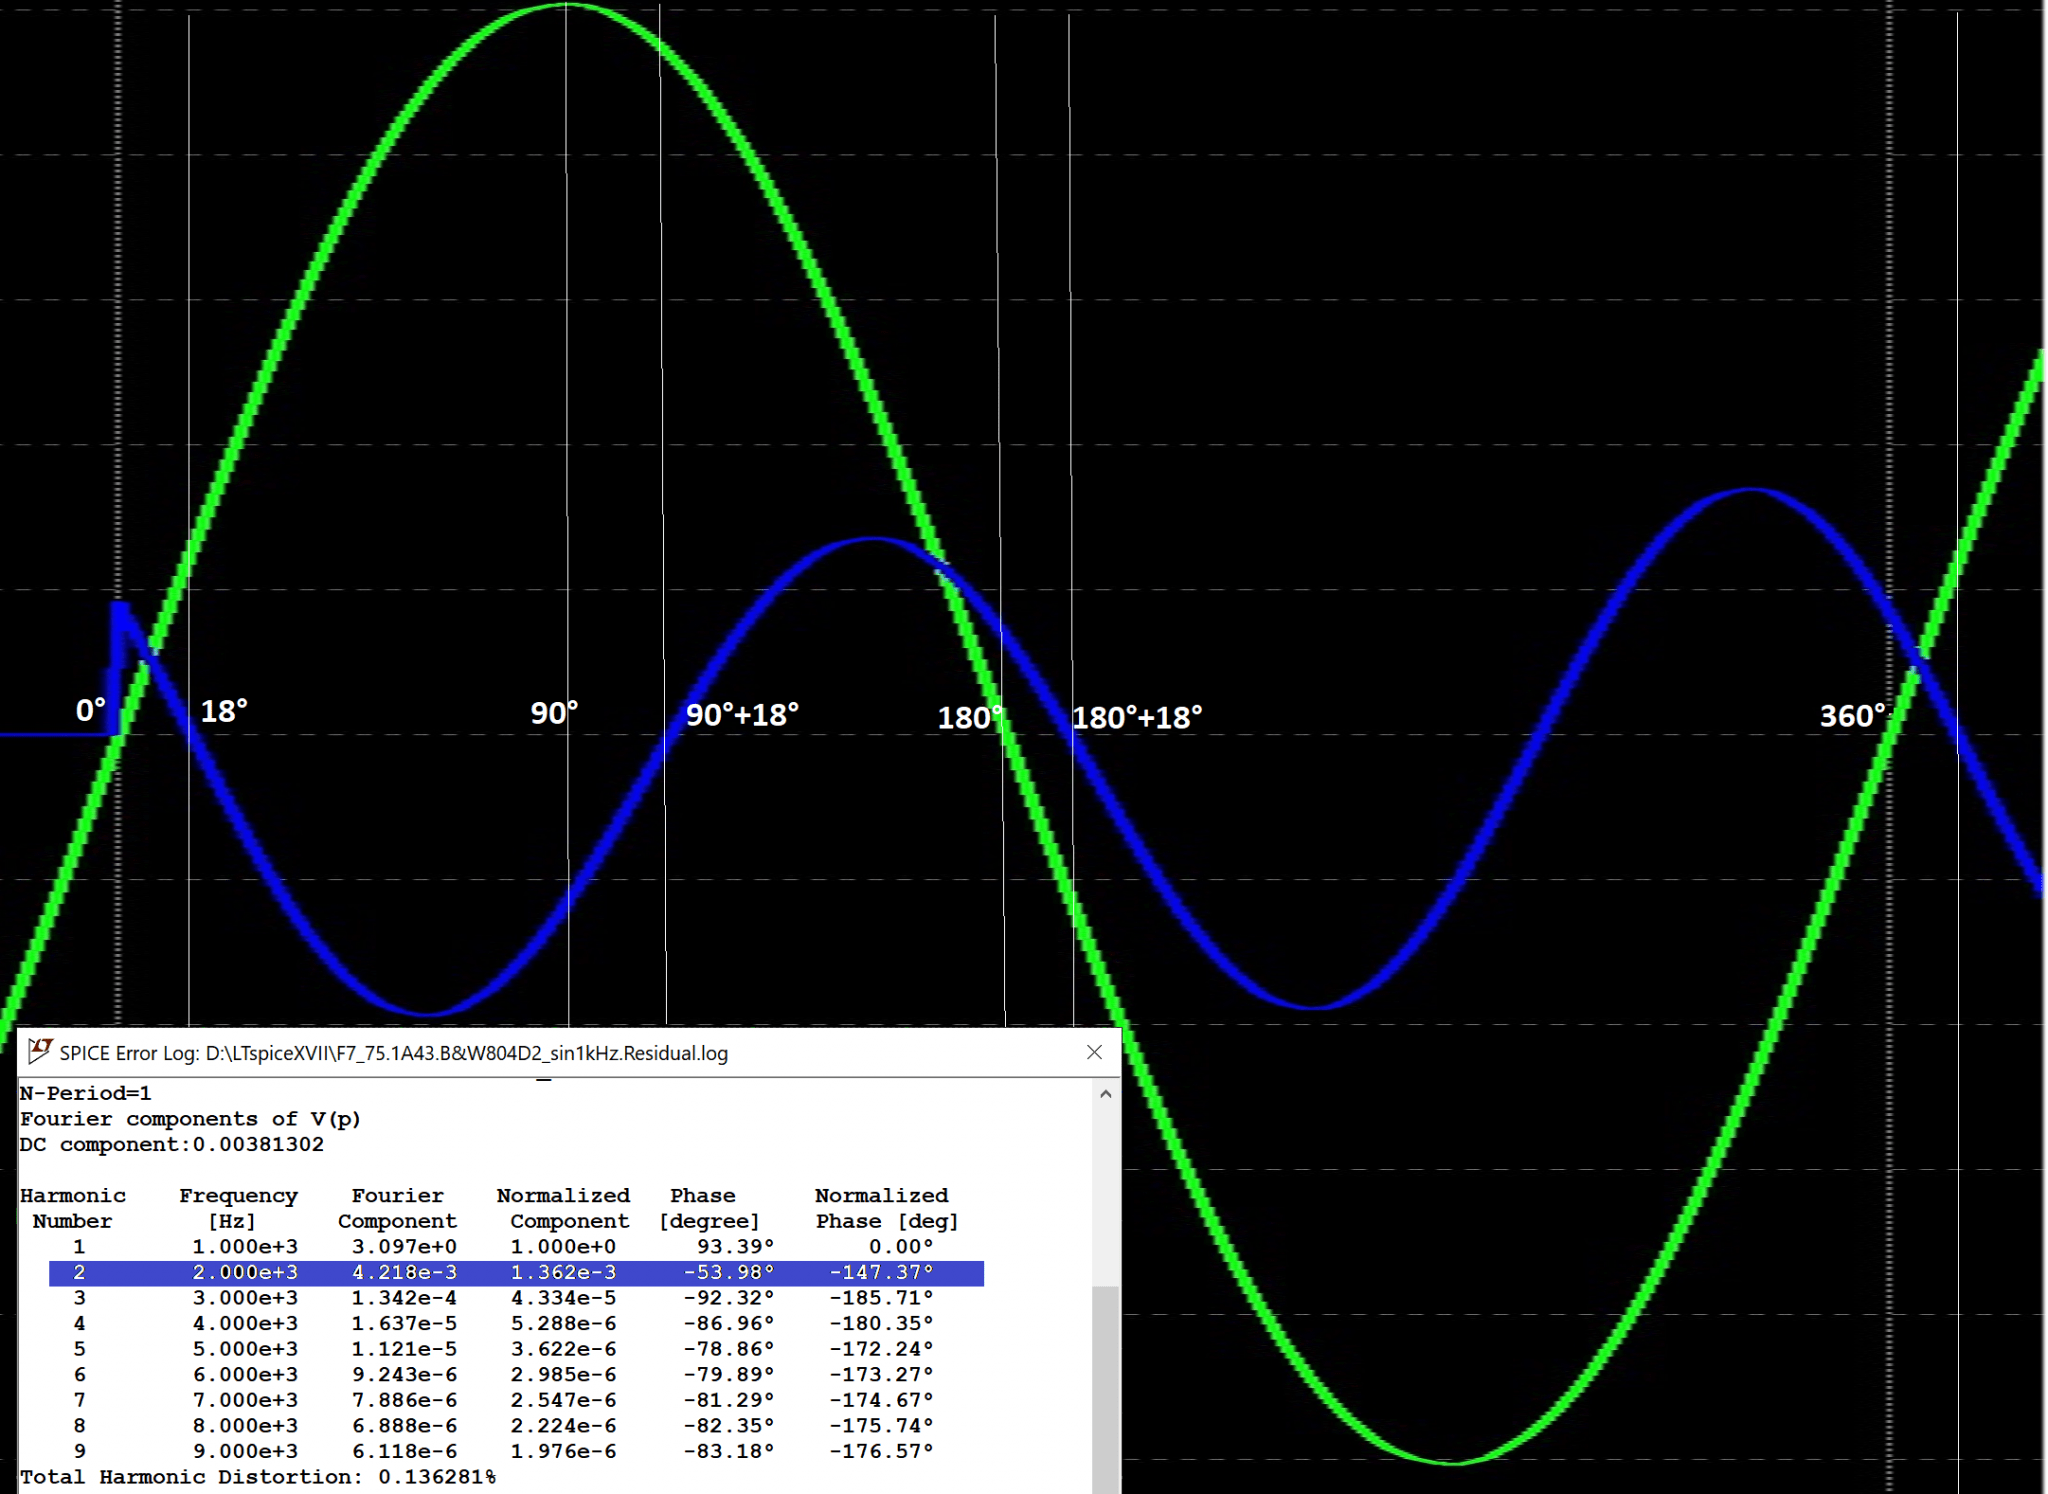The height and width of the screenshot is (1494, 2048).
Task: Click the Total Harmonic Distortion 0.136281% line
Action: coord(258,1477)
